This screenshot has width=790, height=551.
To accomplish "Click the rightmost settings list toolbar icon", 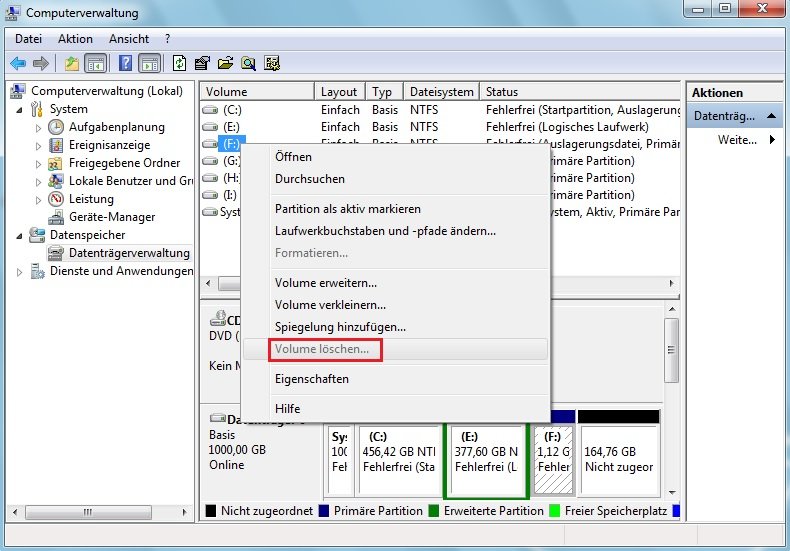I will 272,63.
